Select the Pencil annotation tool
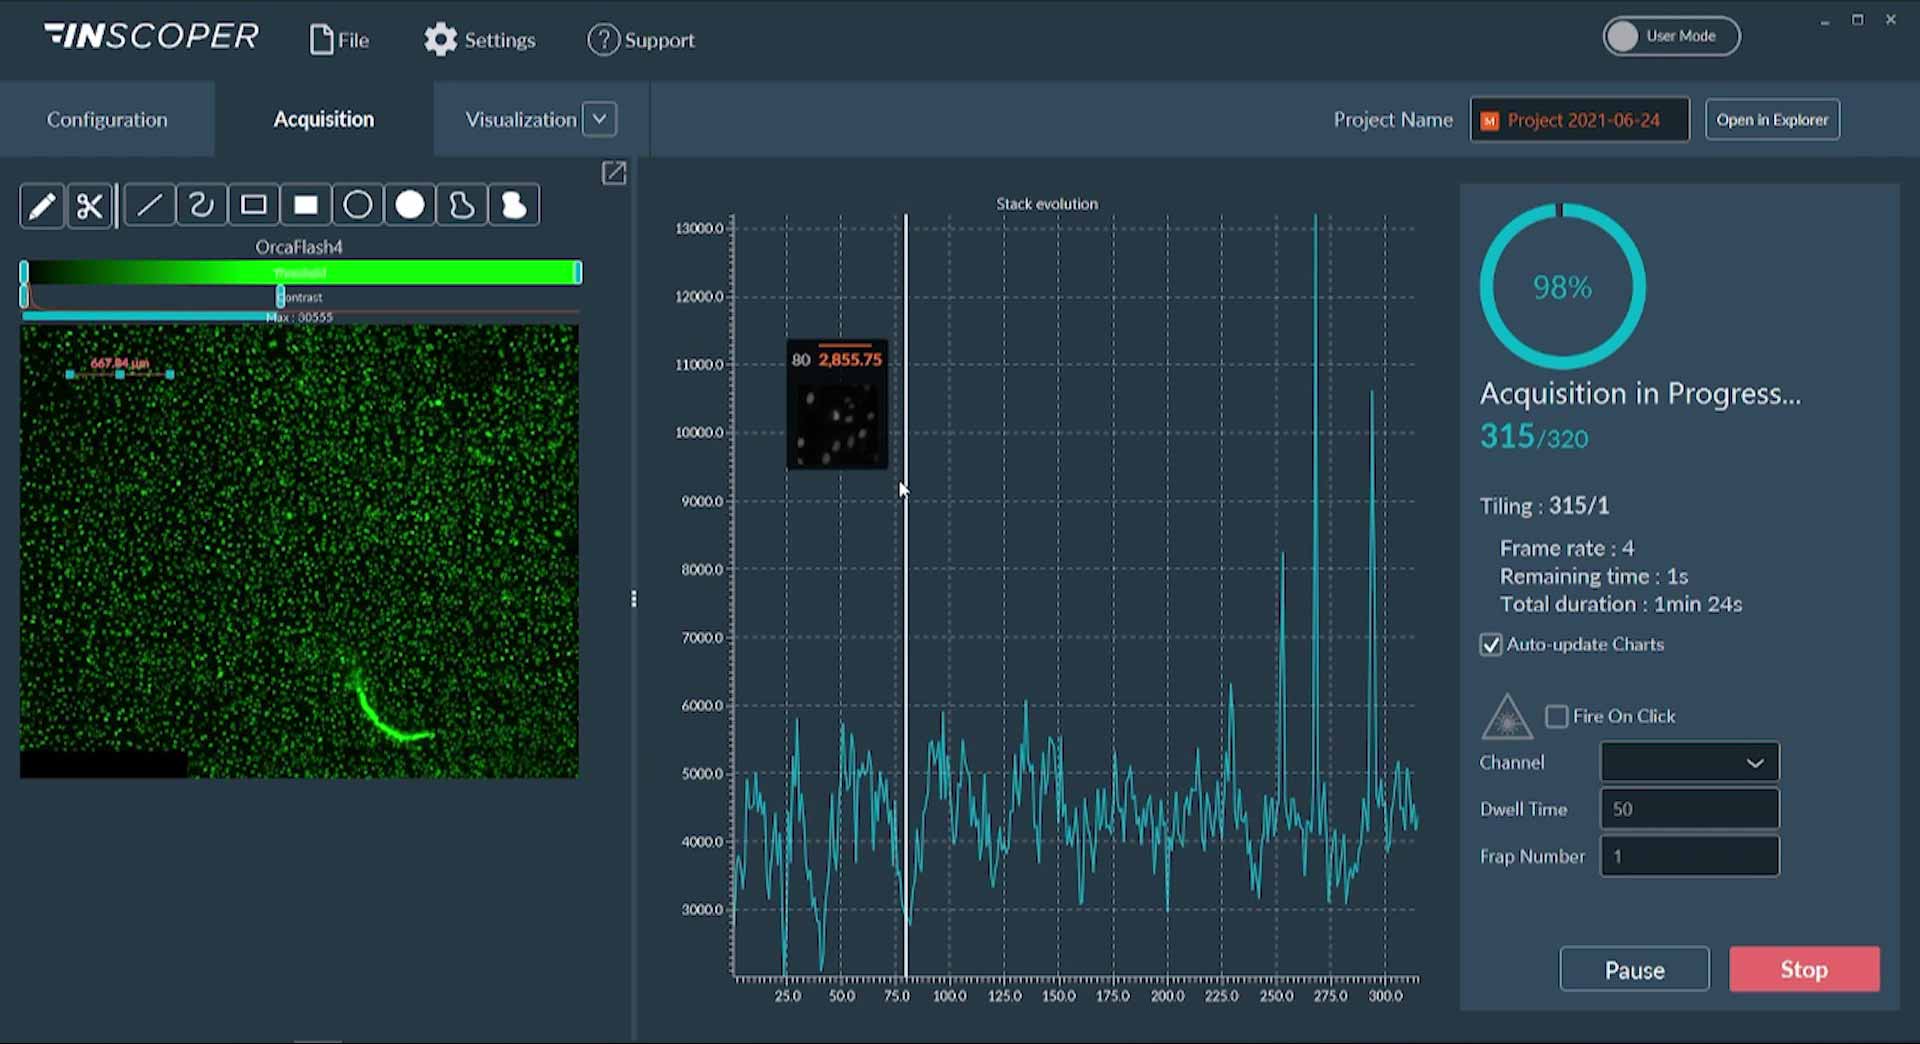Screen dimensions: 1920x1044 pos(41,205)
